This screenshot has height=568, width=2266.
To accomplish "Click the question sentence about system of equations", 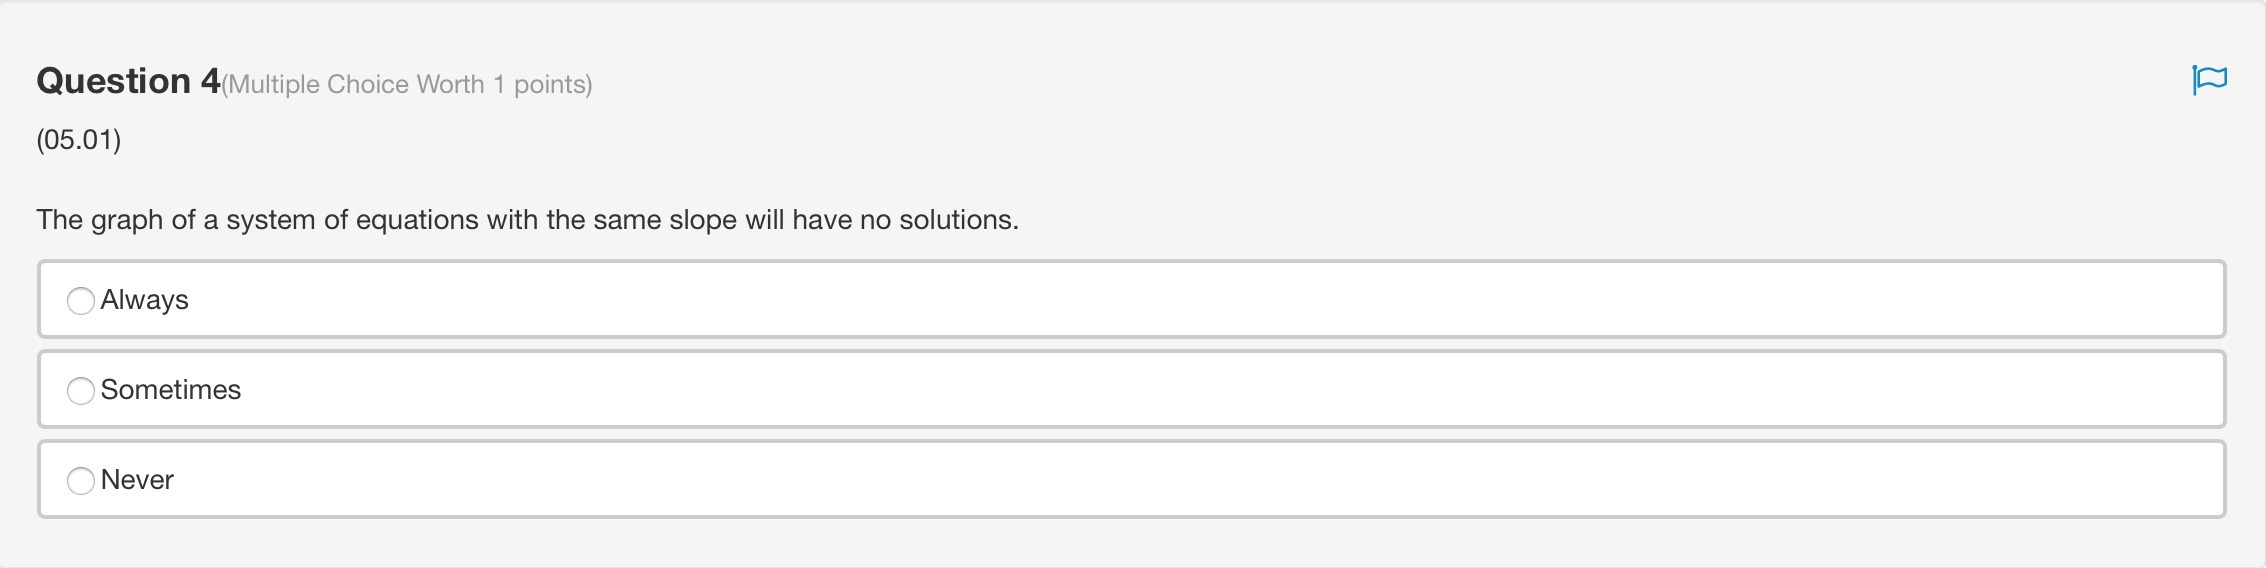I will (x=527, y=220).
